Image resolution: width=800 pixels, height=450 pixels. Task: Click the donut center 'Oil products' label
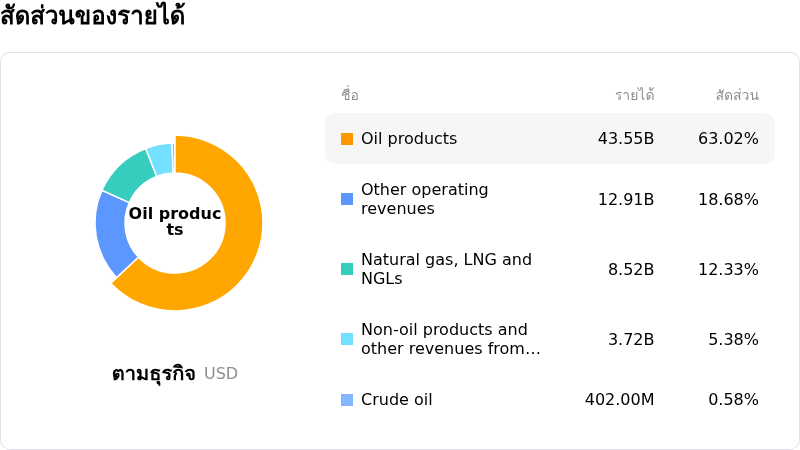click(x=174, y=221)
